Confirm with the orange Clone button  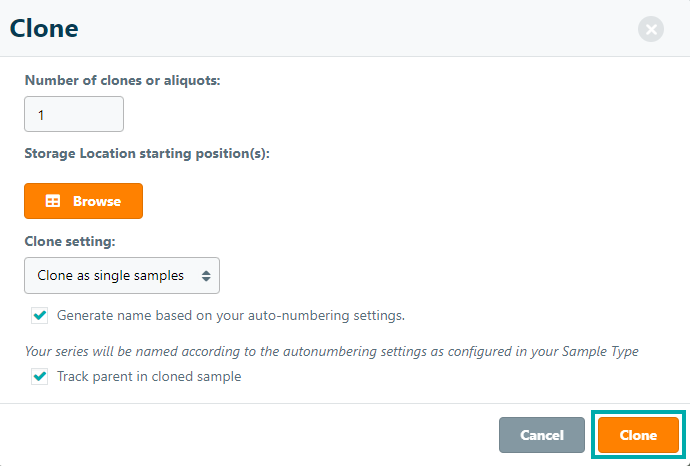point(638,435)
